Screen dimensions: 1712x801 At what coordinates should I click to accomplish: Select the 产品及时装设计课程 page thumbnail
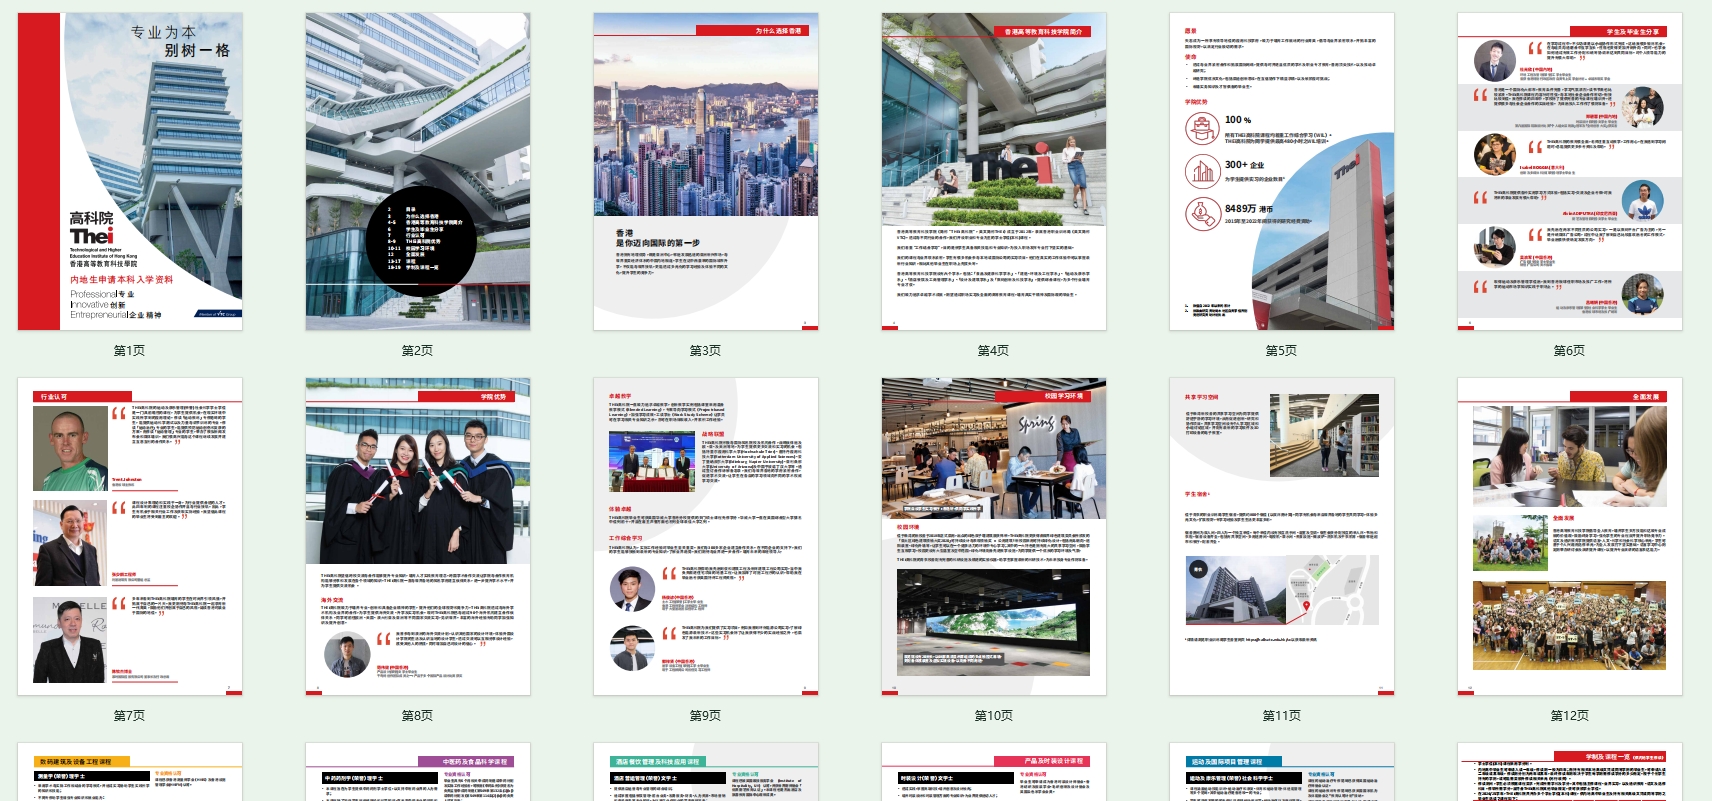(x=994, y=775)
